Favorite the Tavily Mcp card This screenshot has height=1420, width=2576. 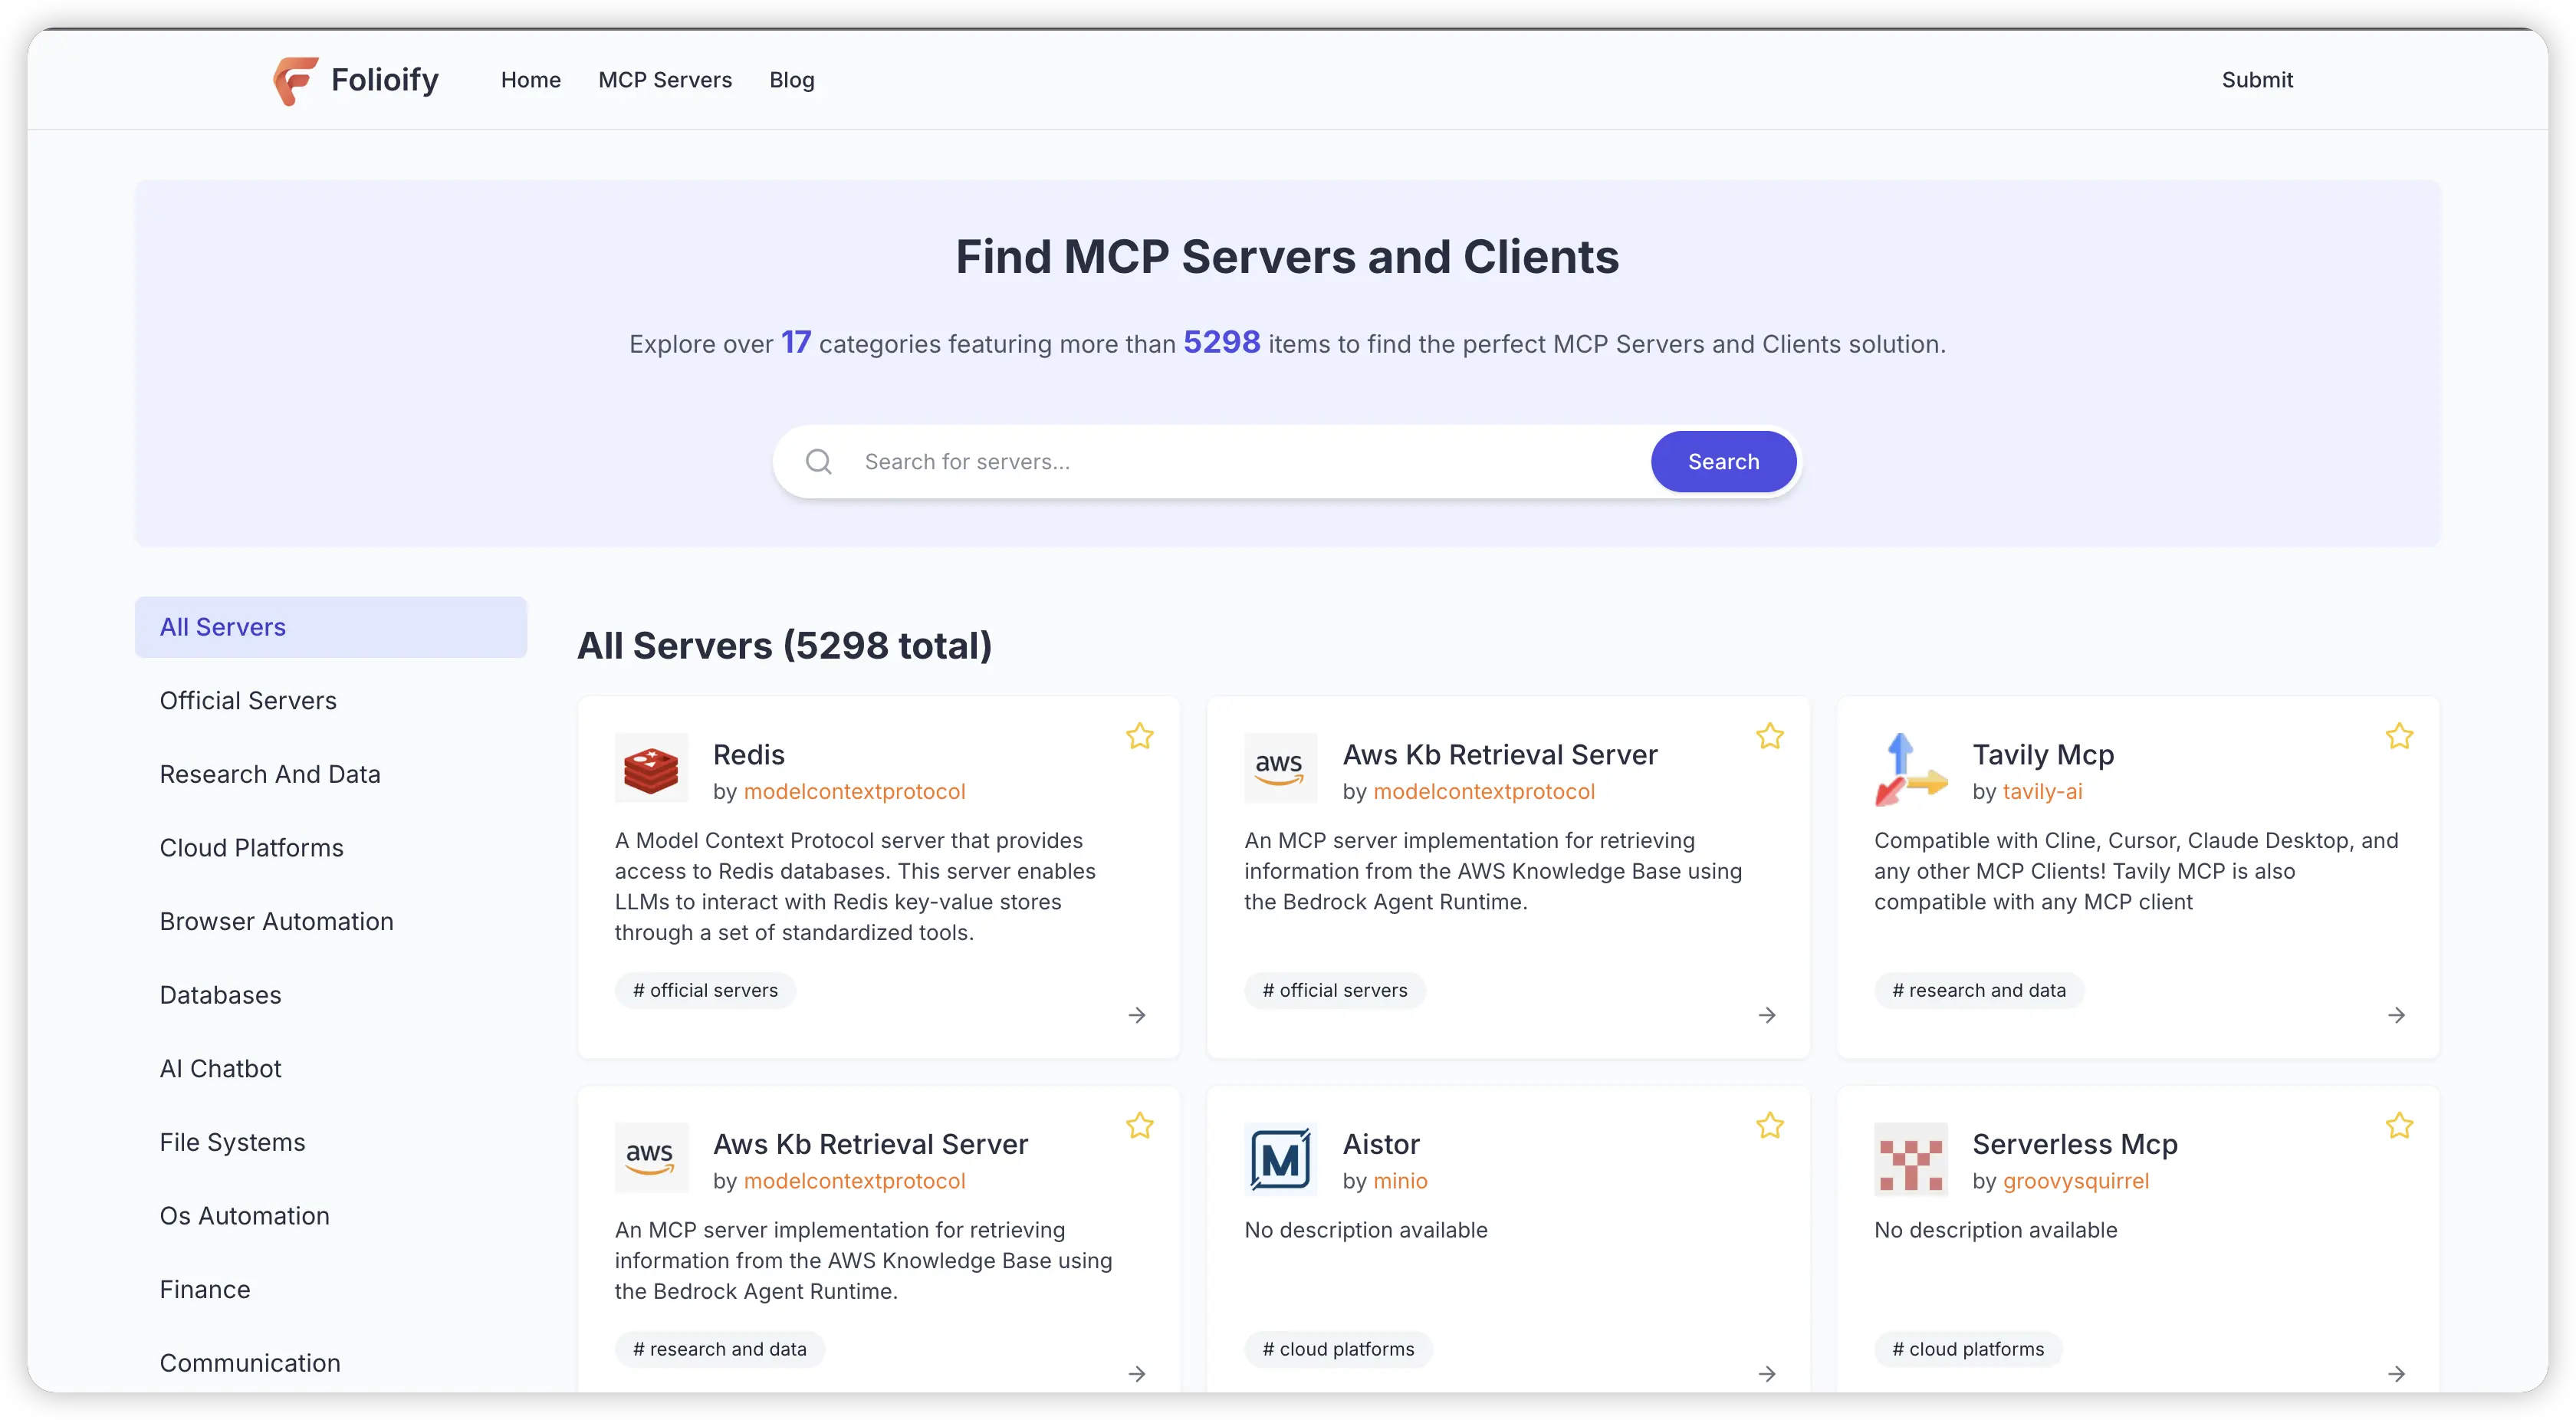[2399, 737]
